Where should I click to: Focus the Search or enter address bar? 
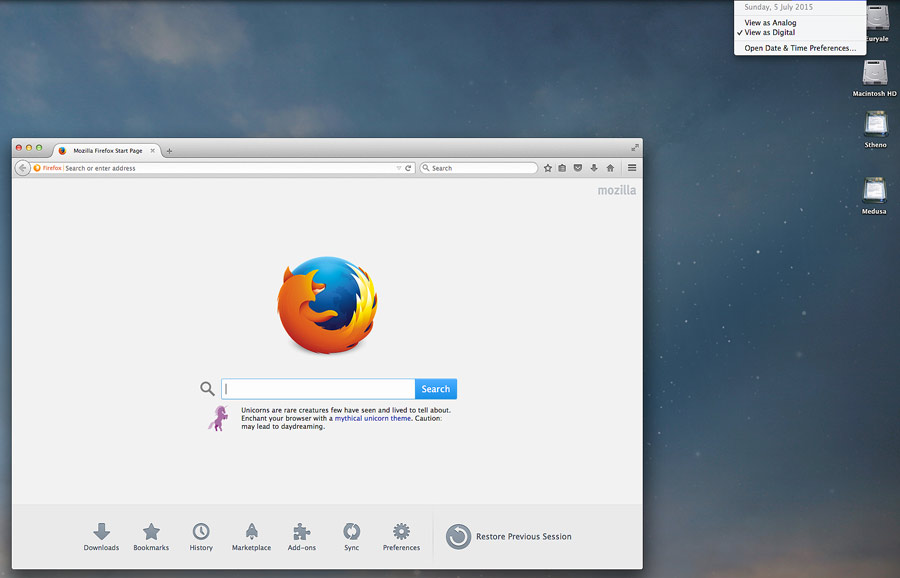click(x=230, y=168)
